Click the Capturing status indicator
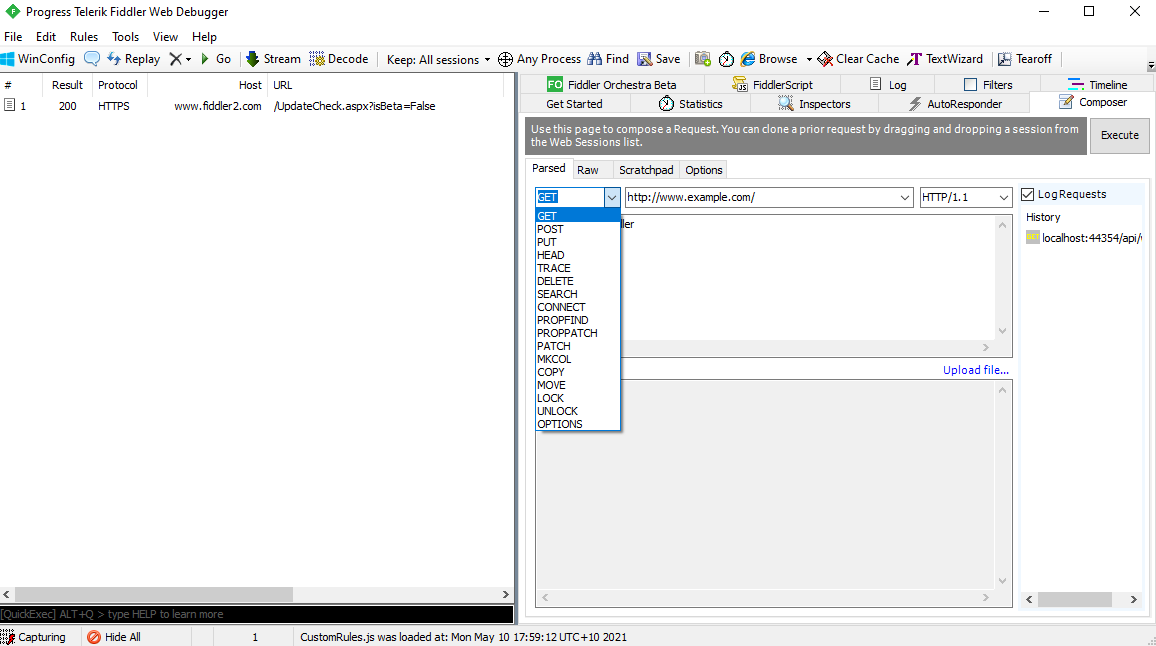1156x646 pixels. (x=34, y=637)
